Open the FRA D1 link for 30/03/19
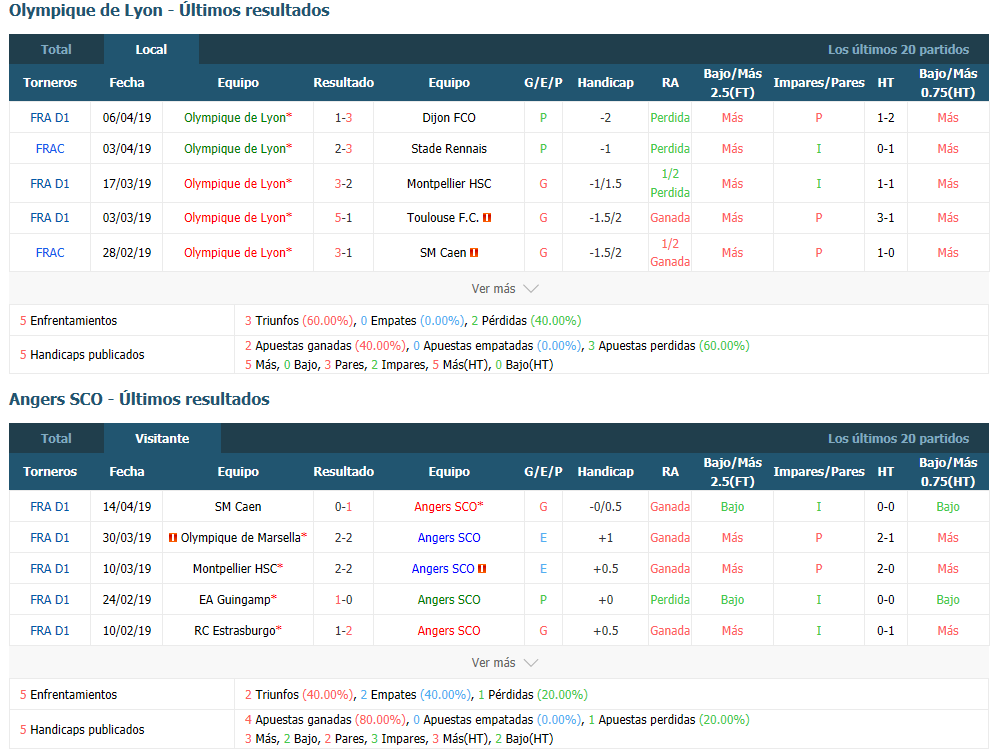This screenshot has width=998, height=752. point(50,538)
